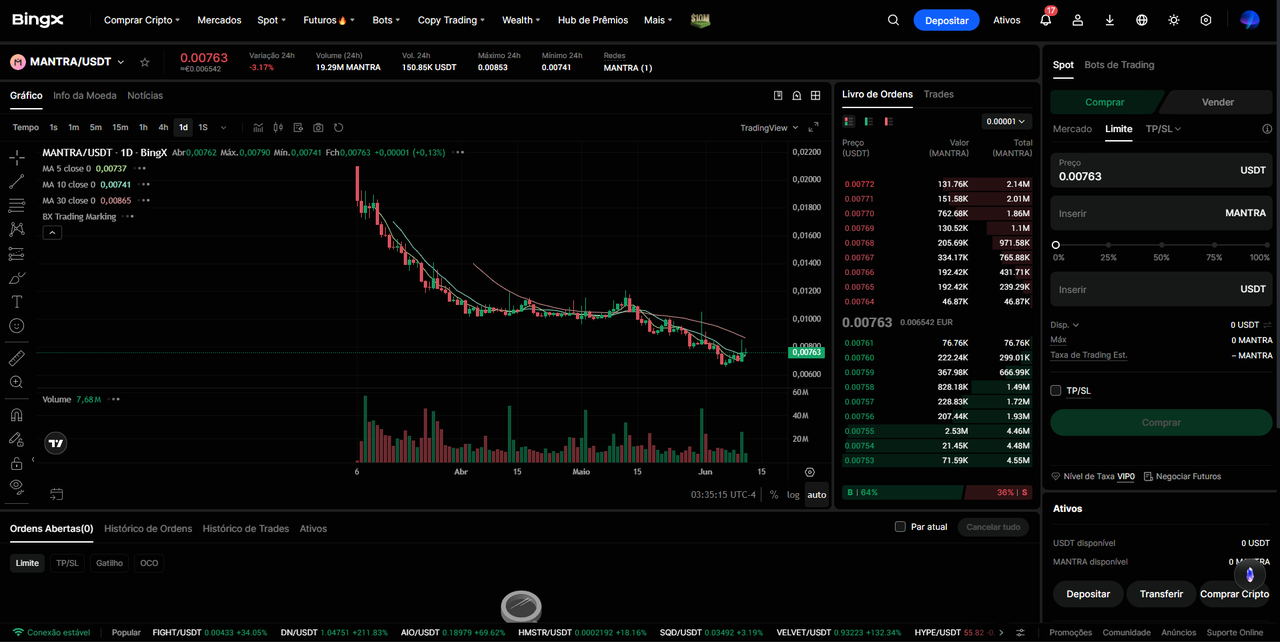Select the 4h timeframe
This screenshot has height=642, width=1280.
pyautogui.click(x=163, y=128)
